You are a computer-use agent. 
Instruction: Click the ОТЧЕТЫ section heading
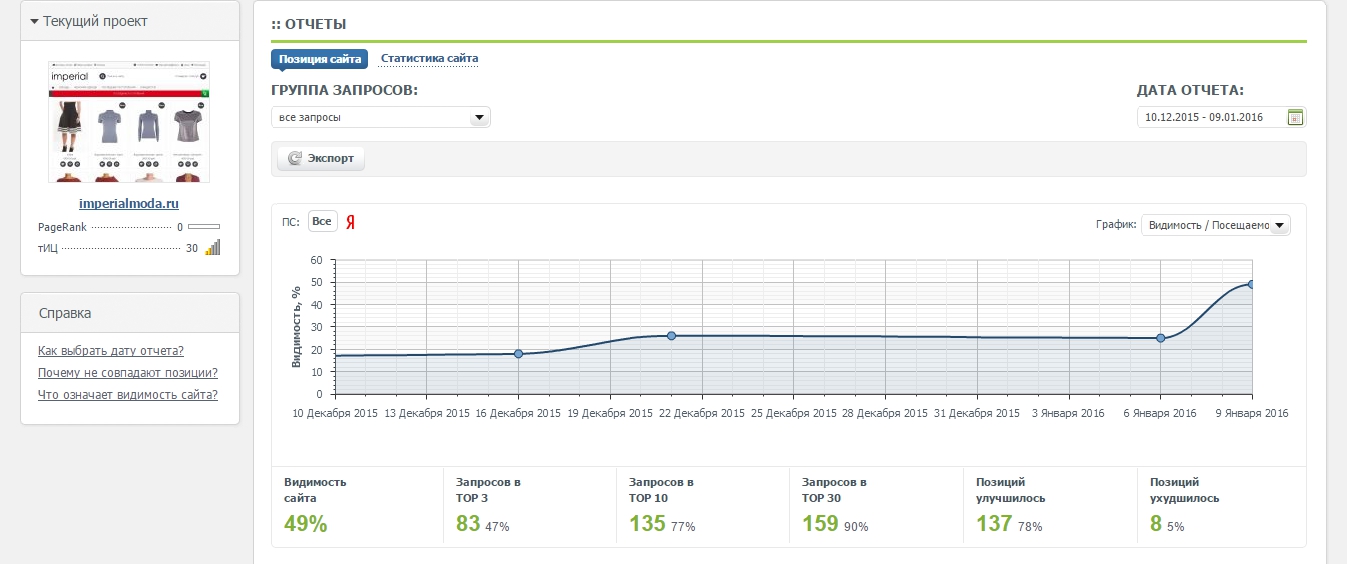coord(309,23)
